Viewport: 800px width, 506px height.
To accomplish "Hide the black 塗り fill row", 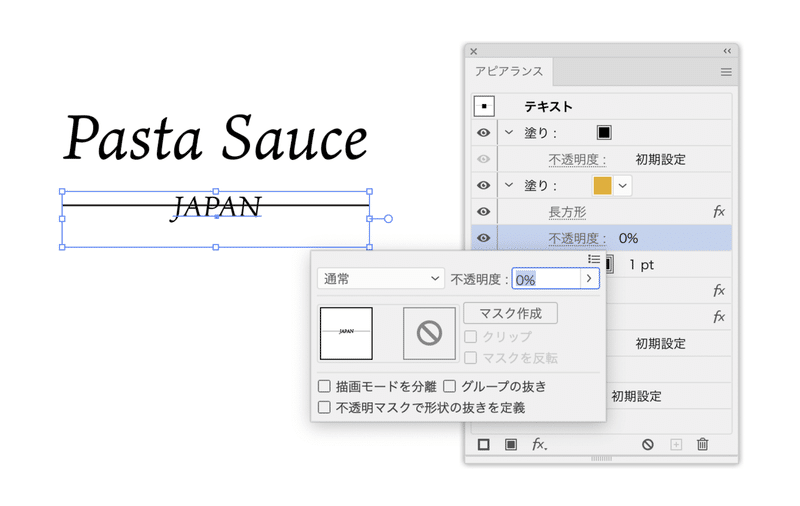I will pyautogui.click(x=483, y=133).
